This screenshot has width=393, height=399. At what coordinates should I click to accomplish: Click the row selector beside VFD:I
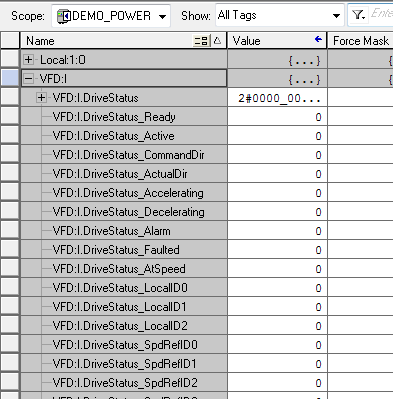pyautogui.click(x=10, y=79)
